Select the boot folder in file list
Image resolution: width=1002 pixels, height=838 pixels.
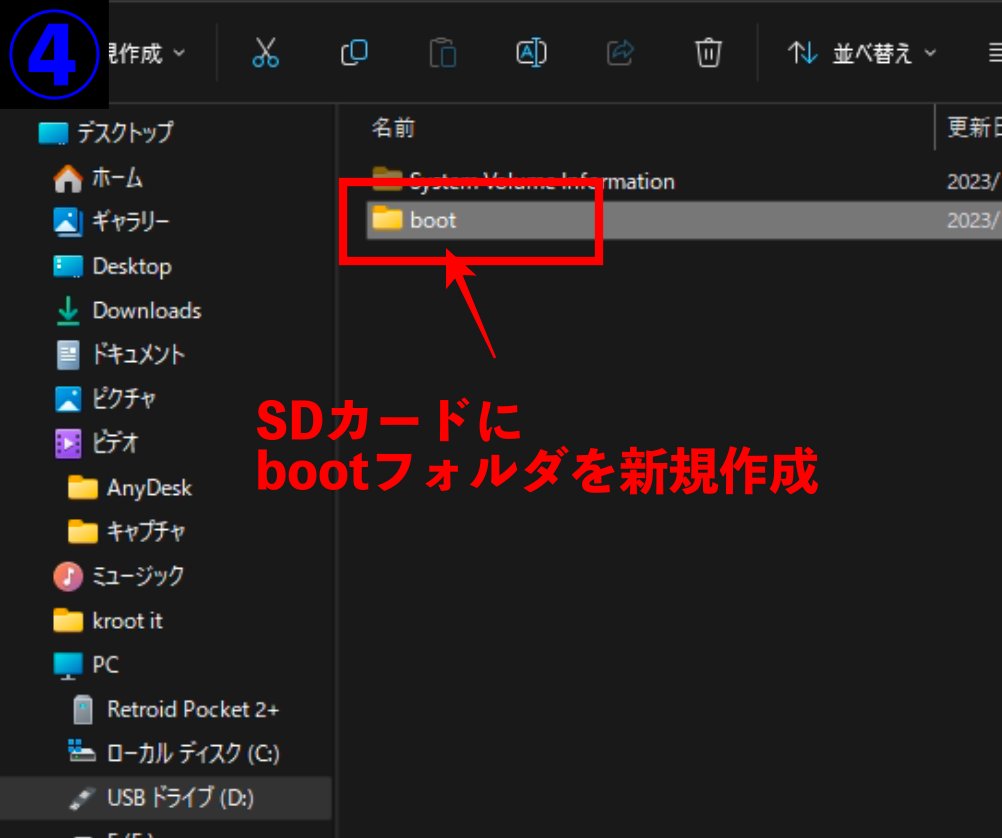(x=684, y=221)
